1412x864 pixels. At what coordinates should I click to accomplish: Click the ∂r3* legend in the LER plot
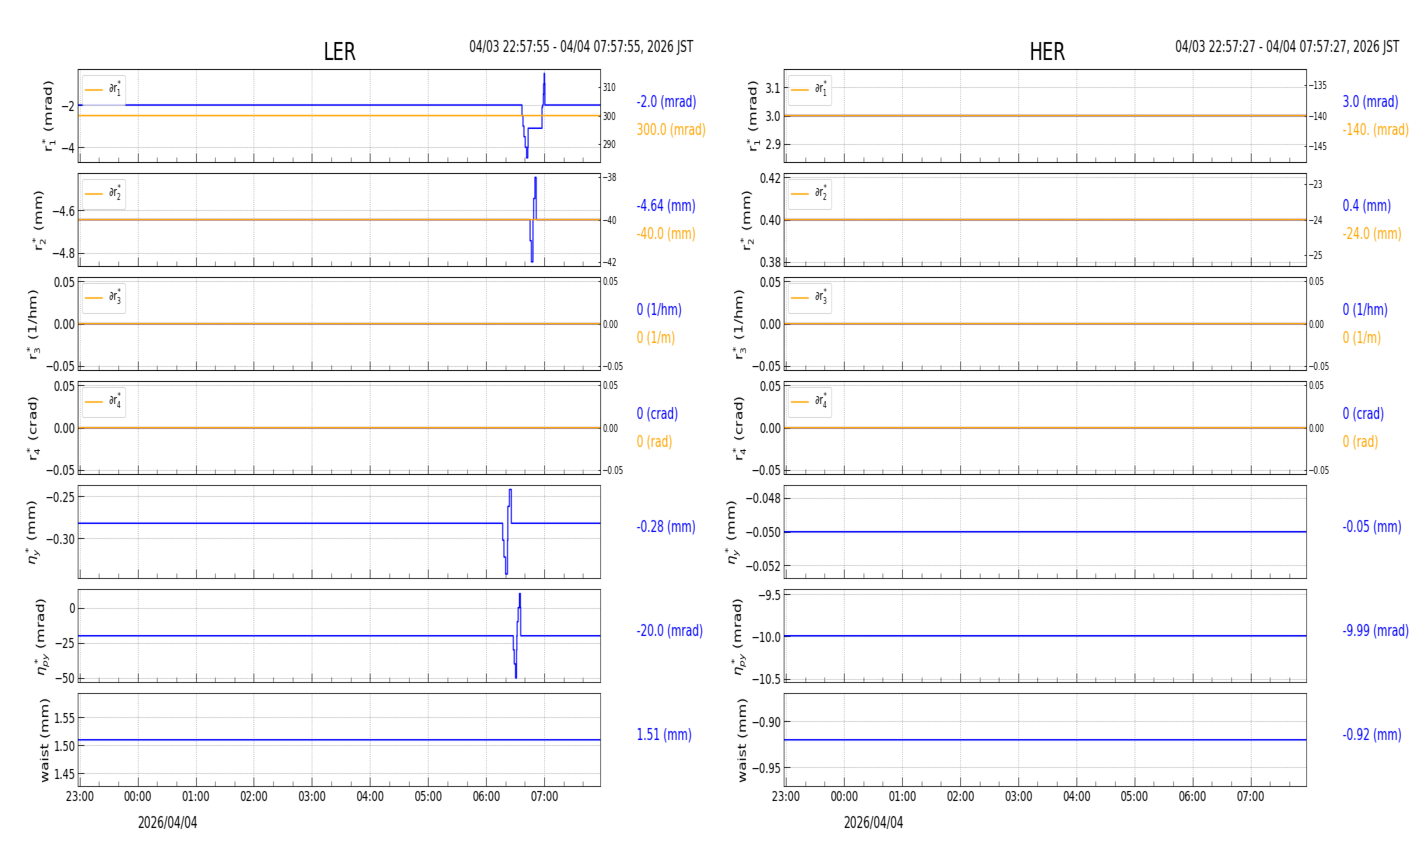pyautogui.click(x=104, y=297)
